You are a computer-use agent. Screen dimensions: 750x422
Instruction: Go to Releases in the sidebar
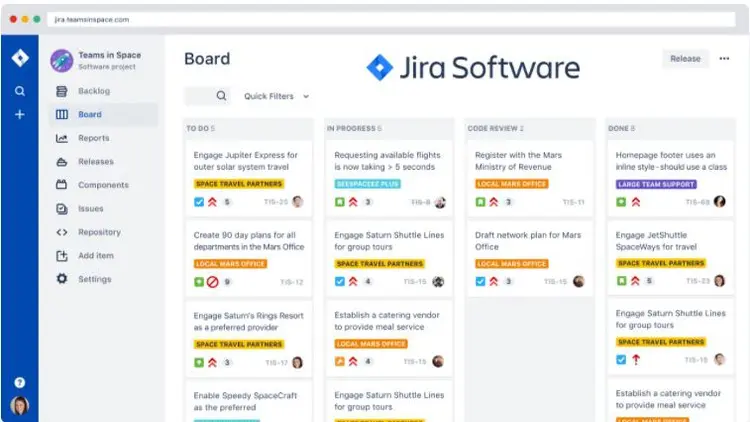[96, 162]
